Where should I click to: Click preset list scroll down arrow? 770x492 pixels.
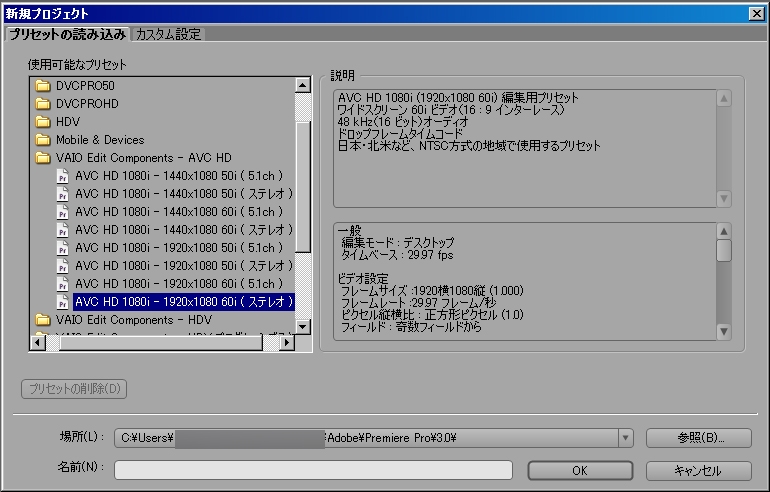coord(302,327)
